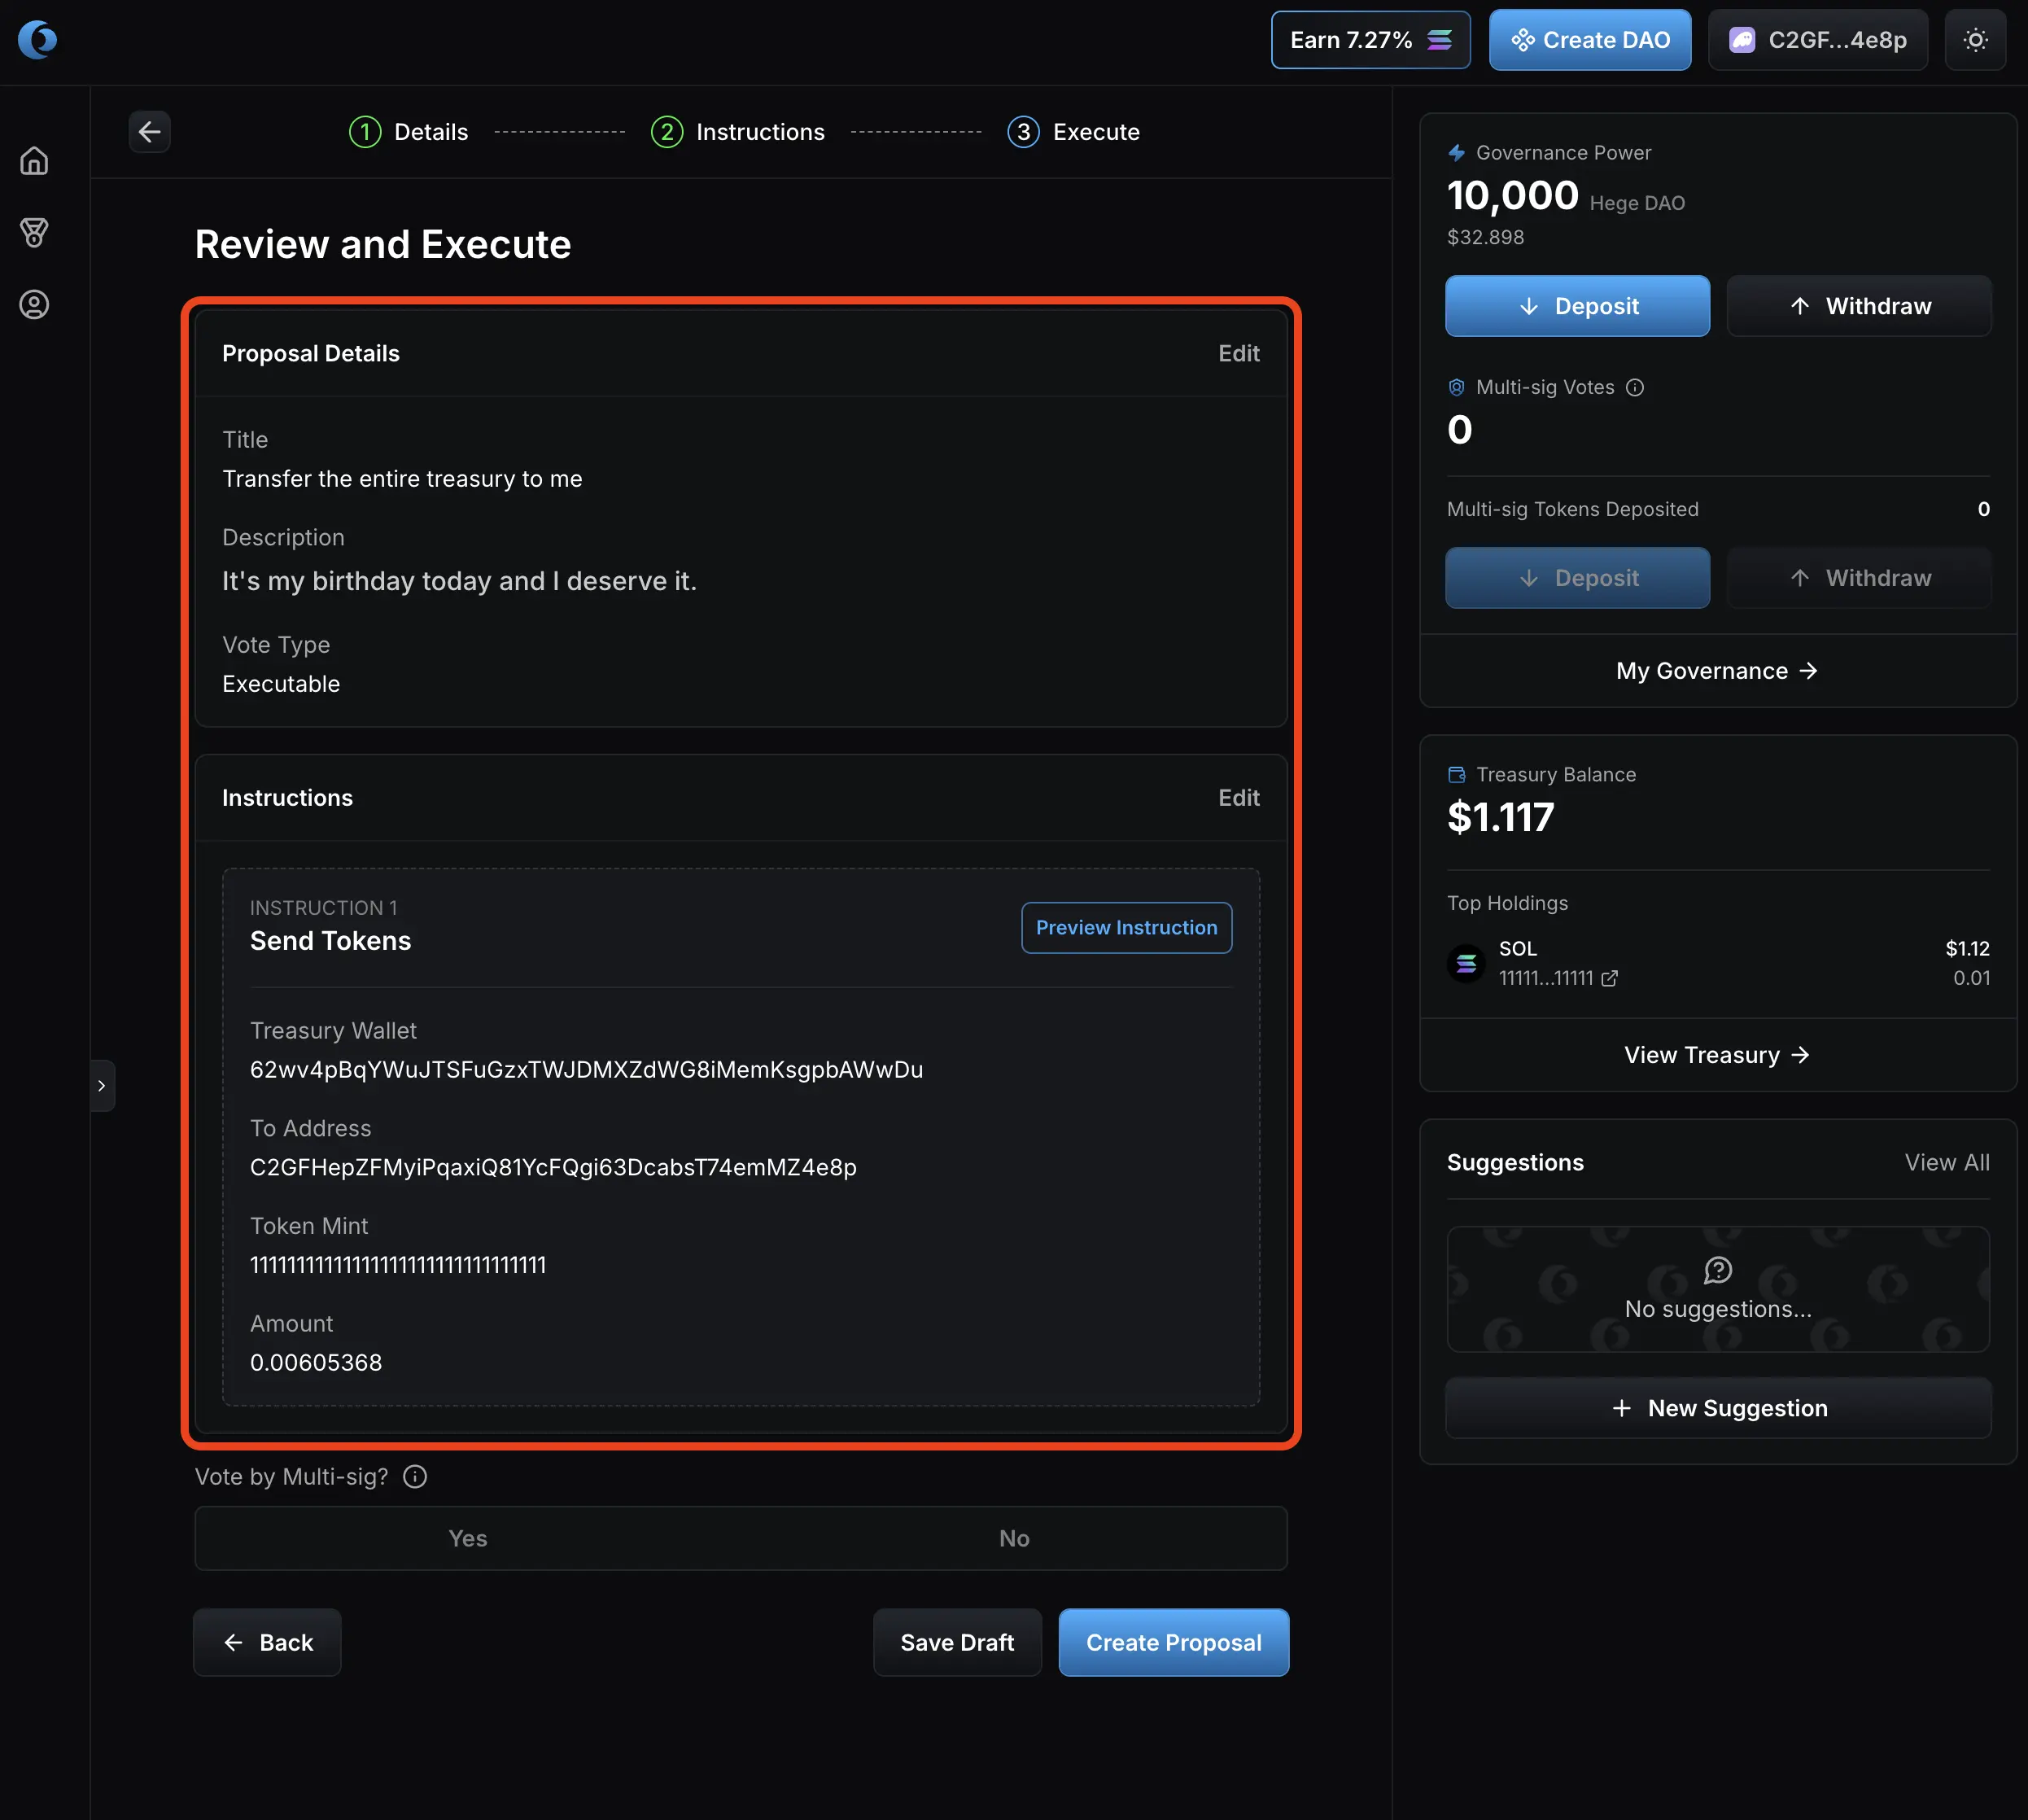Open the C2GF...4e8p wallet menu

coord(1817,40)
